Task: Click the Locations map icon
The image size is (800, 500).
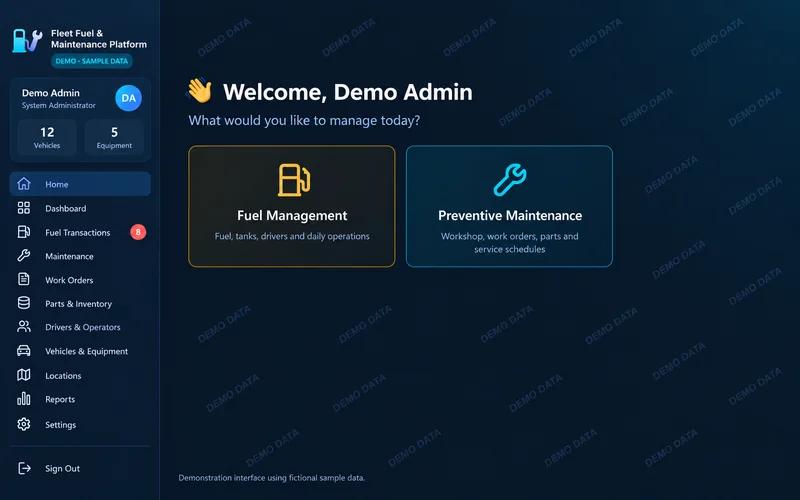Action: tap(23, 375)
